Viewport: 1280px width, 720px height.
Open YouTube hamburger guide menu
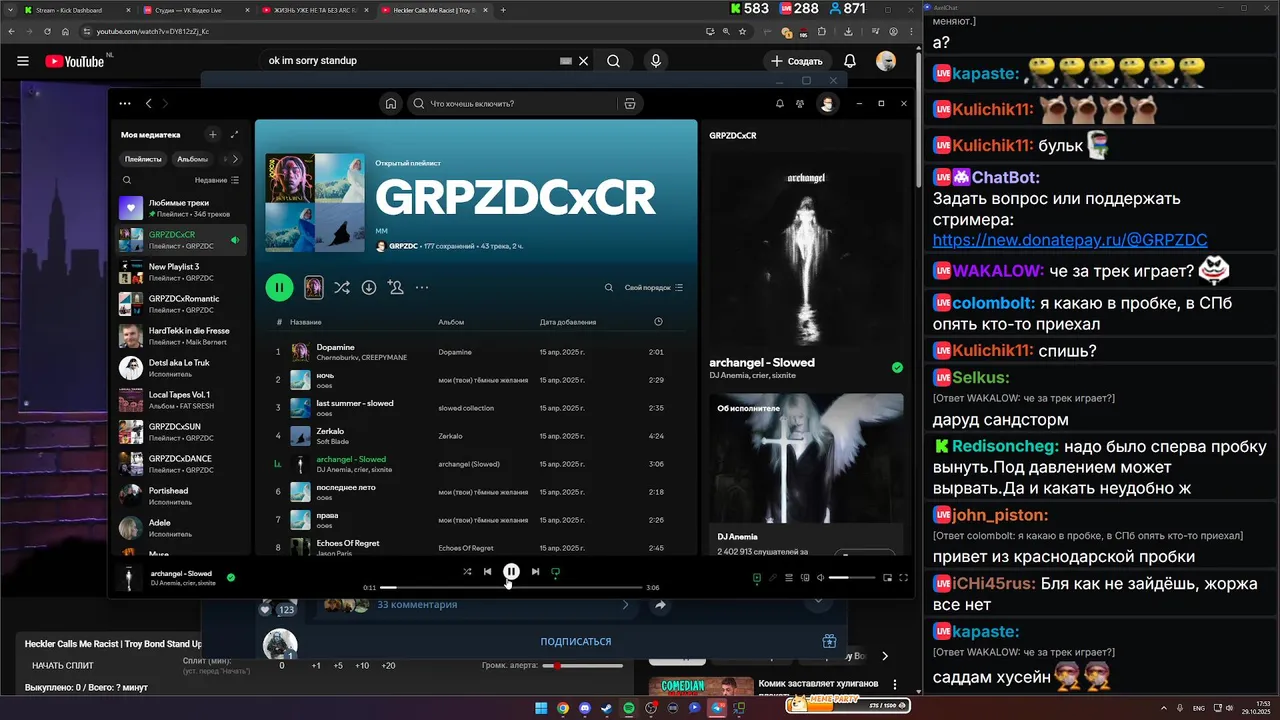pyautogui.click(x=23, y=61)
